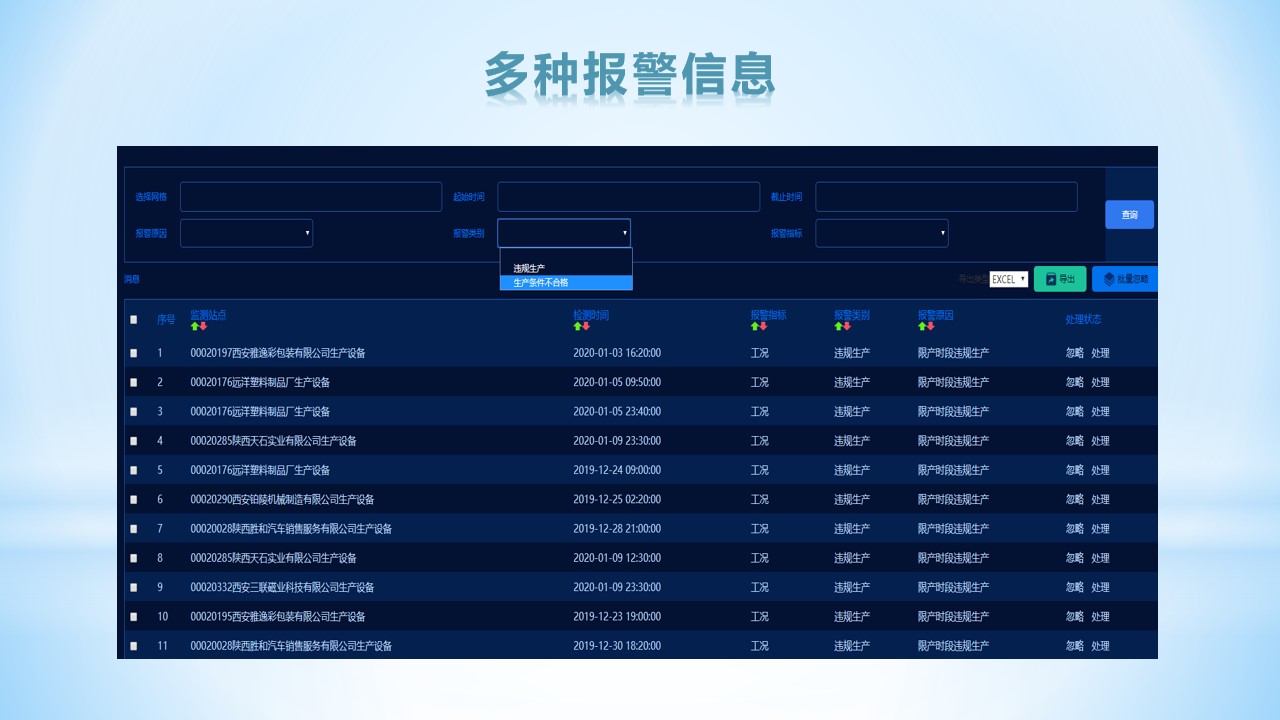Image resolution: width=1280 pixels, height=720 pixels.
Task: Sort 监测站点 column descending with red arrow
Action: [203, 326]
